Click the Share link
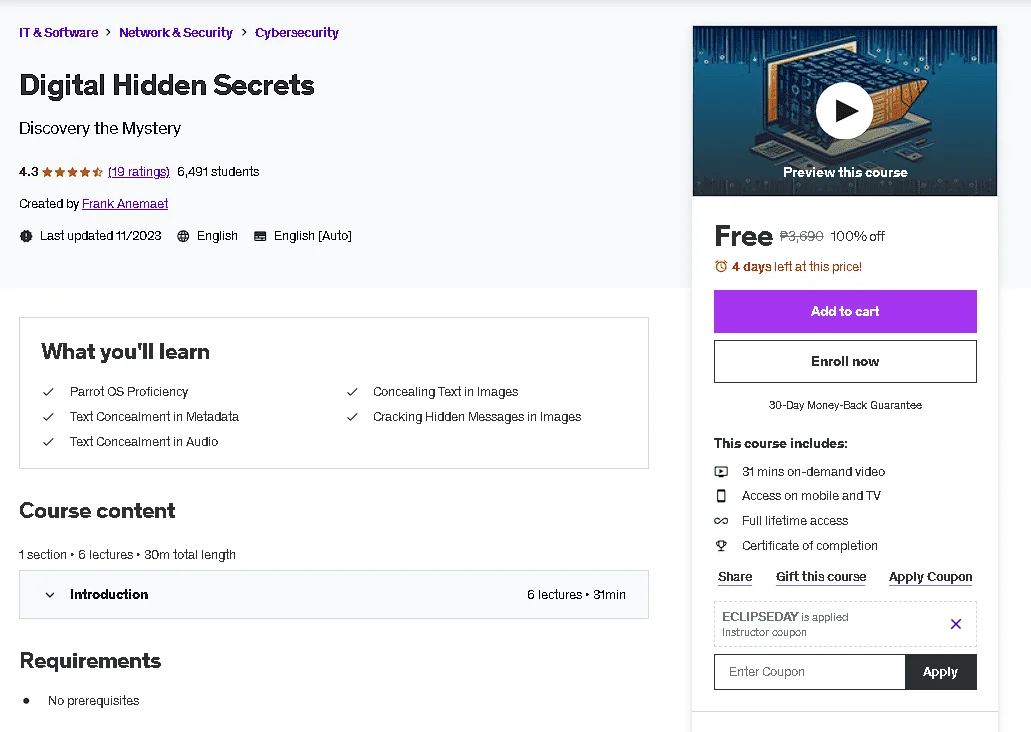The width and height of the screenshot is (1031, 732). click(x=735, y=577)
